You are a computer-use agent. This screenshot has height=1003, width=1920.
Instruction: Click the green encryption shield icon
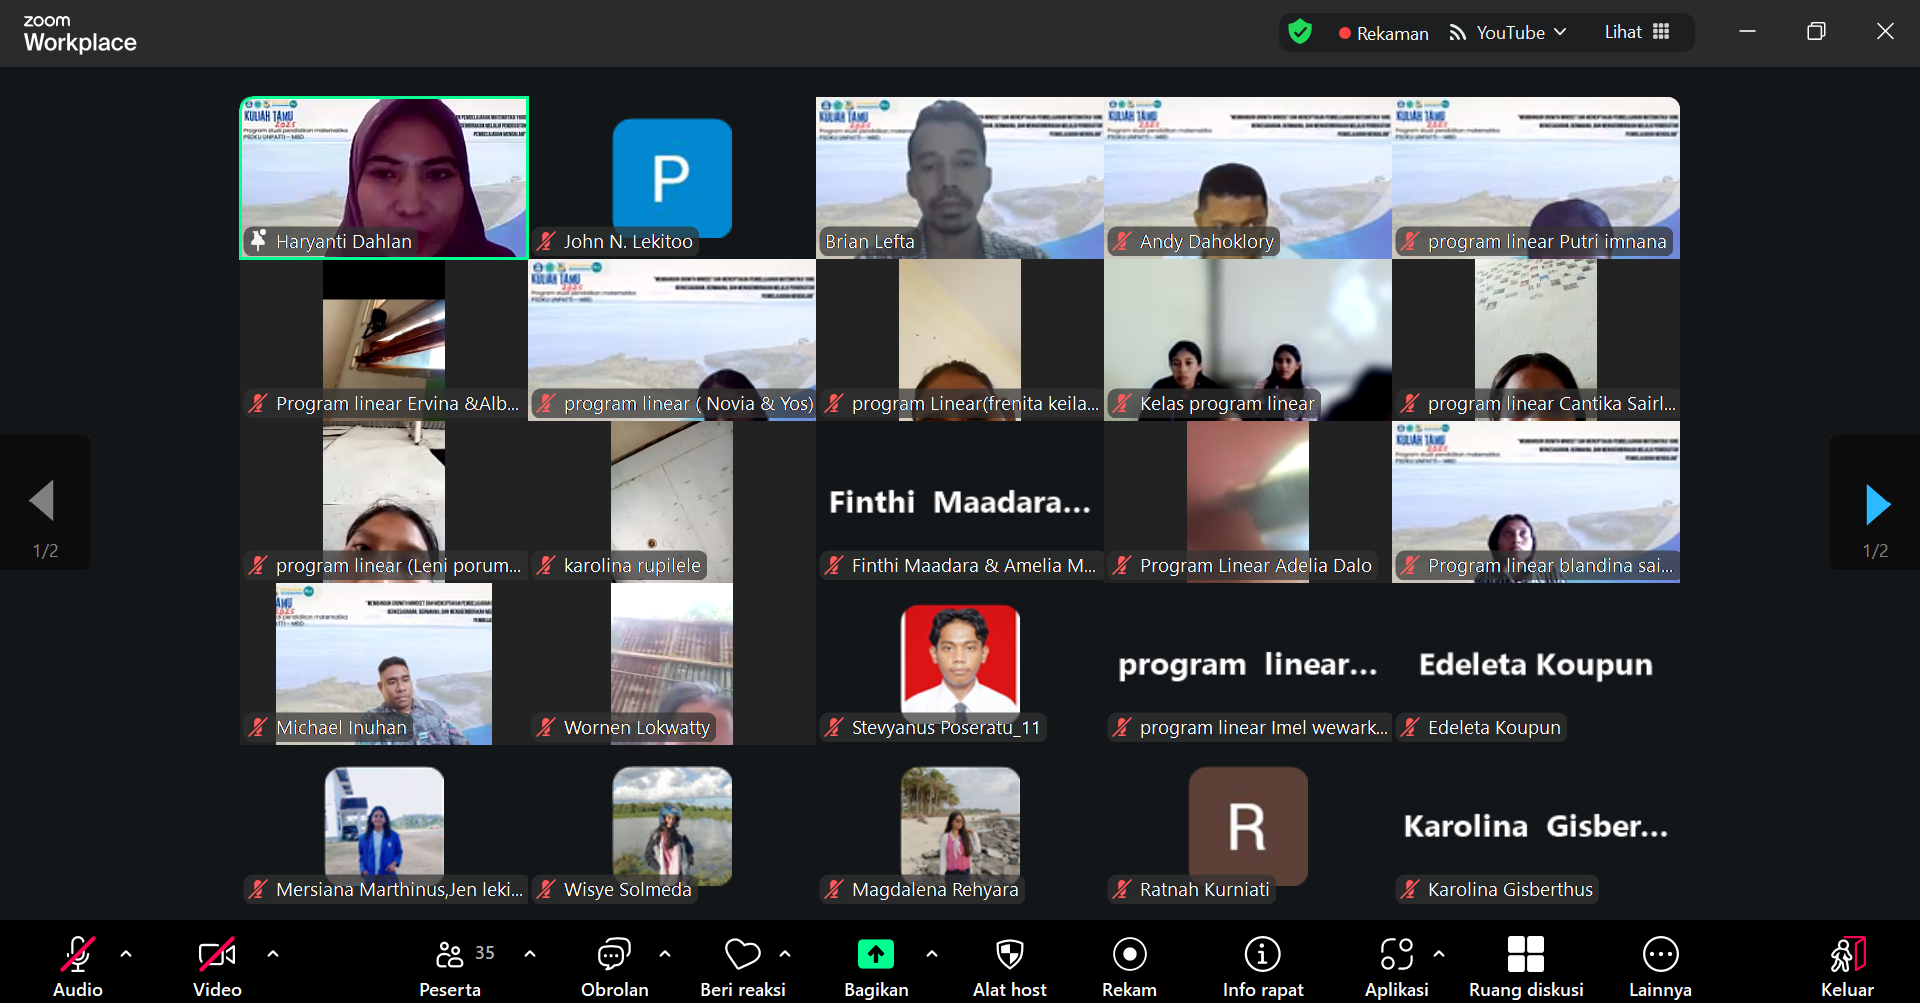[1300, 32]
